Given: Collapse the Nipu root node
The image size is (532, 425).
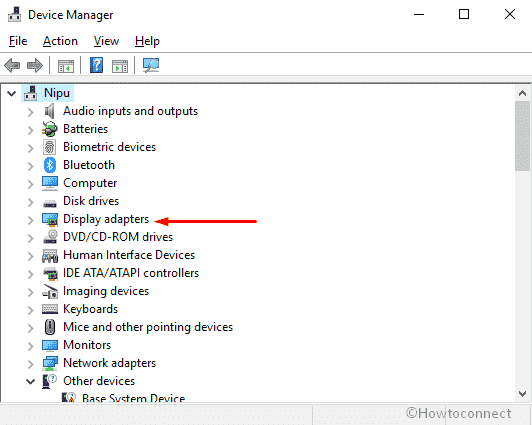Looking at the screenshot, I should click(12, 93).
